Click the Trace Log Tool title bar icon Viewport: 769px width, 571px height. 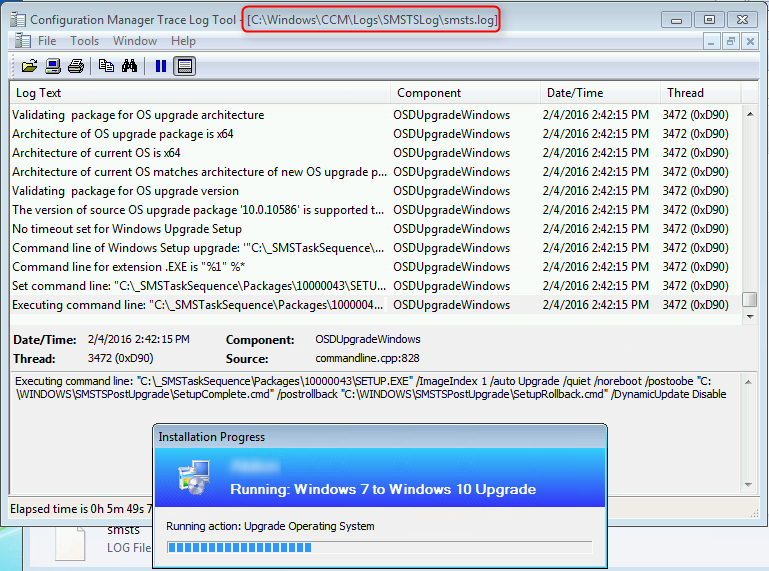pos(18,20)
